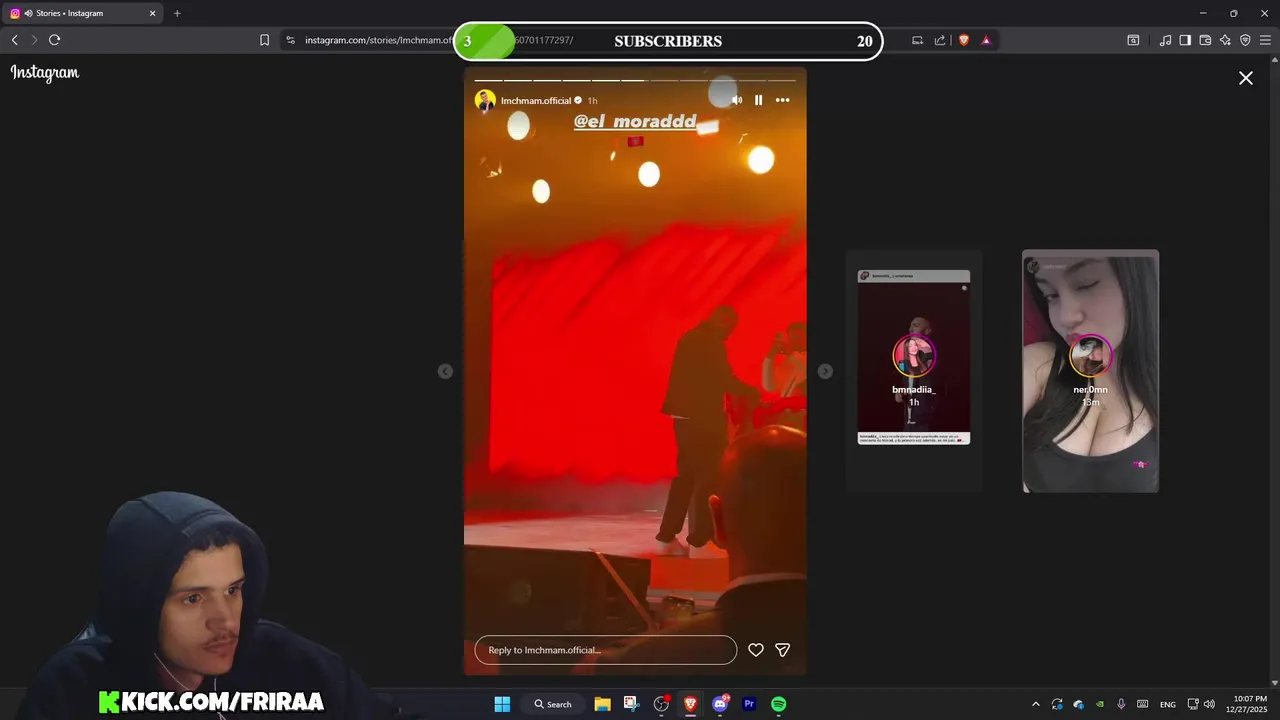Open the lmchmam.official profile name

(x=536, y=100)
